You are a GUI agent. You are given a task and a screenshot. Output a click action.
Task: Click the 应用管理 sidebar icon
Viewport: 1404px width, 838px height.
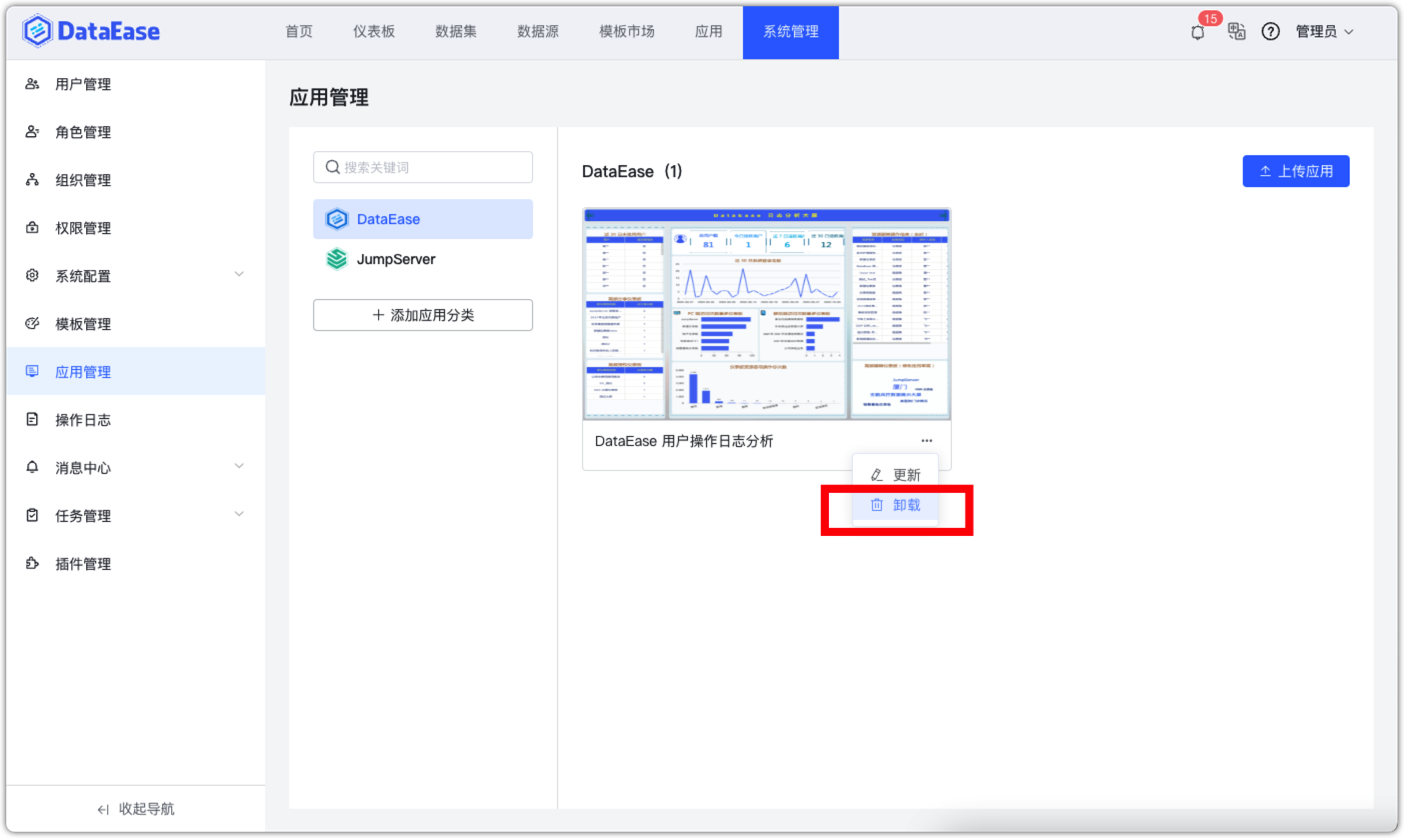coord(32,372)
